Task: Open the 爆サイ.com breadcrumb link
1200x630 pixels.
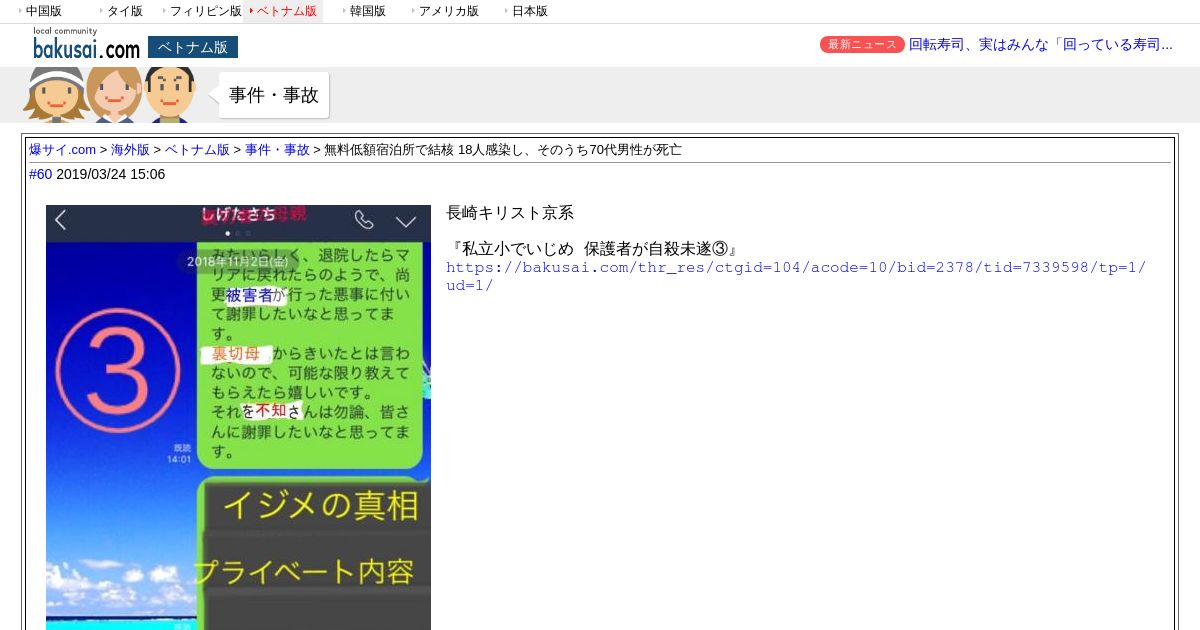Action: (x=62, y=150)
